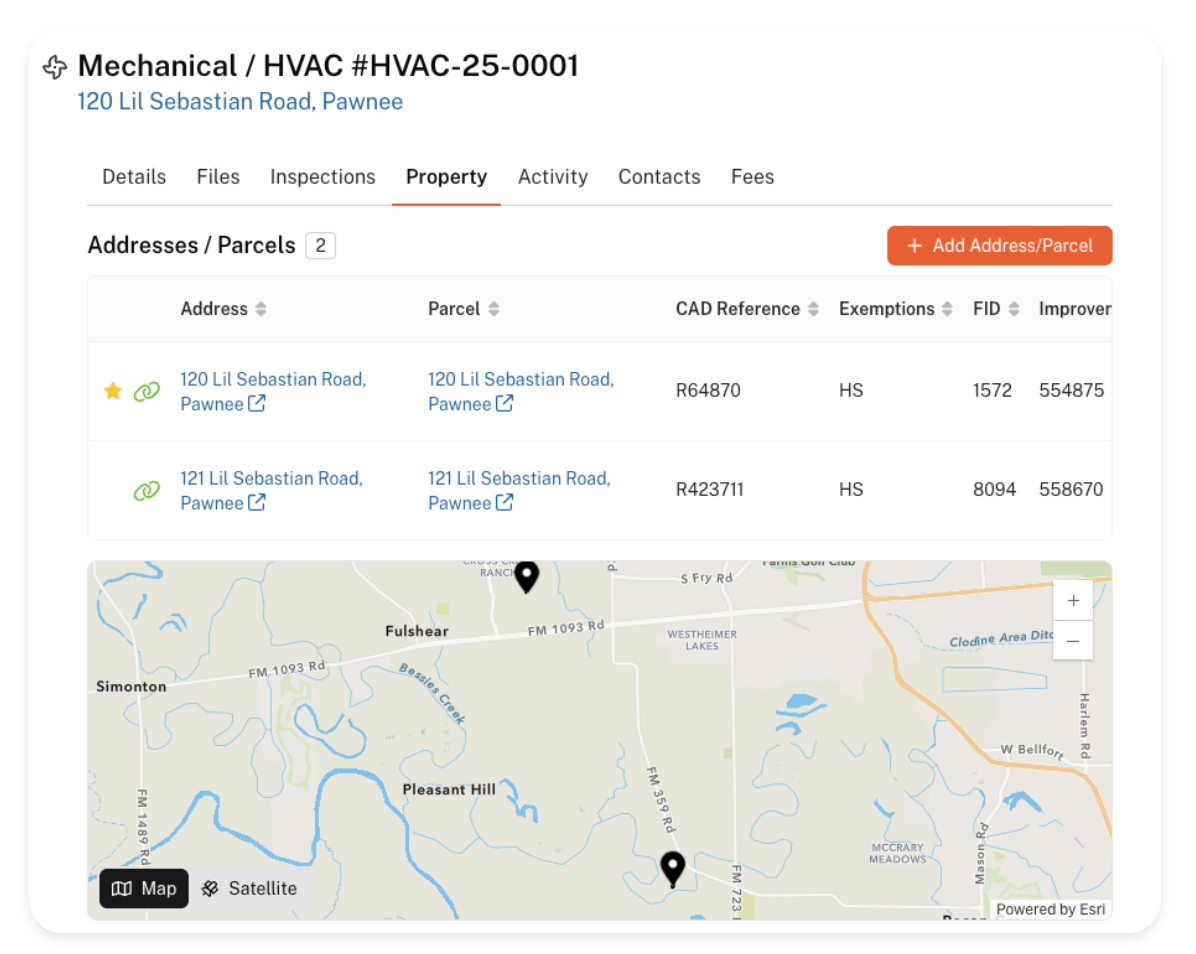Open the Inspections tab

[x=322, y=177]
